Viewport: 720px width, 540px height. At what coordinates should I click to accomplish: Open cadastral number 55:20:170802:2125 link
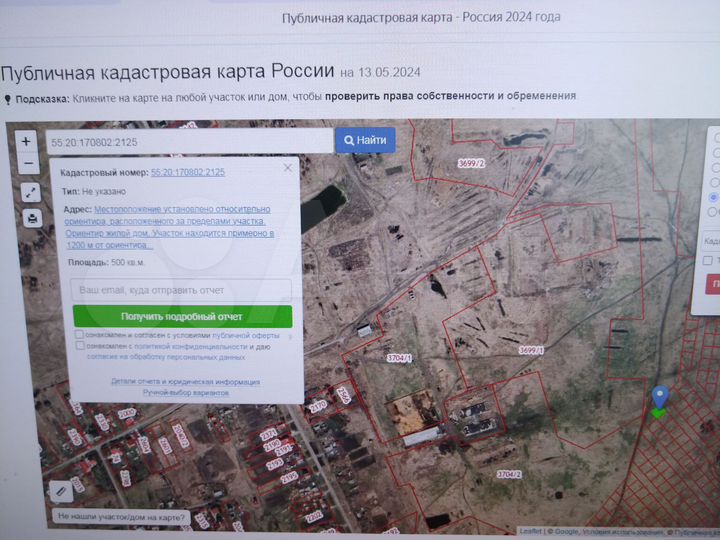pyautogui.click(x=187, y=172)
